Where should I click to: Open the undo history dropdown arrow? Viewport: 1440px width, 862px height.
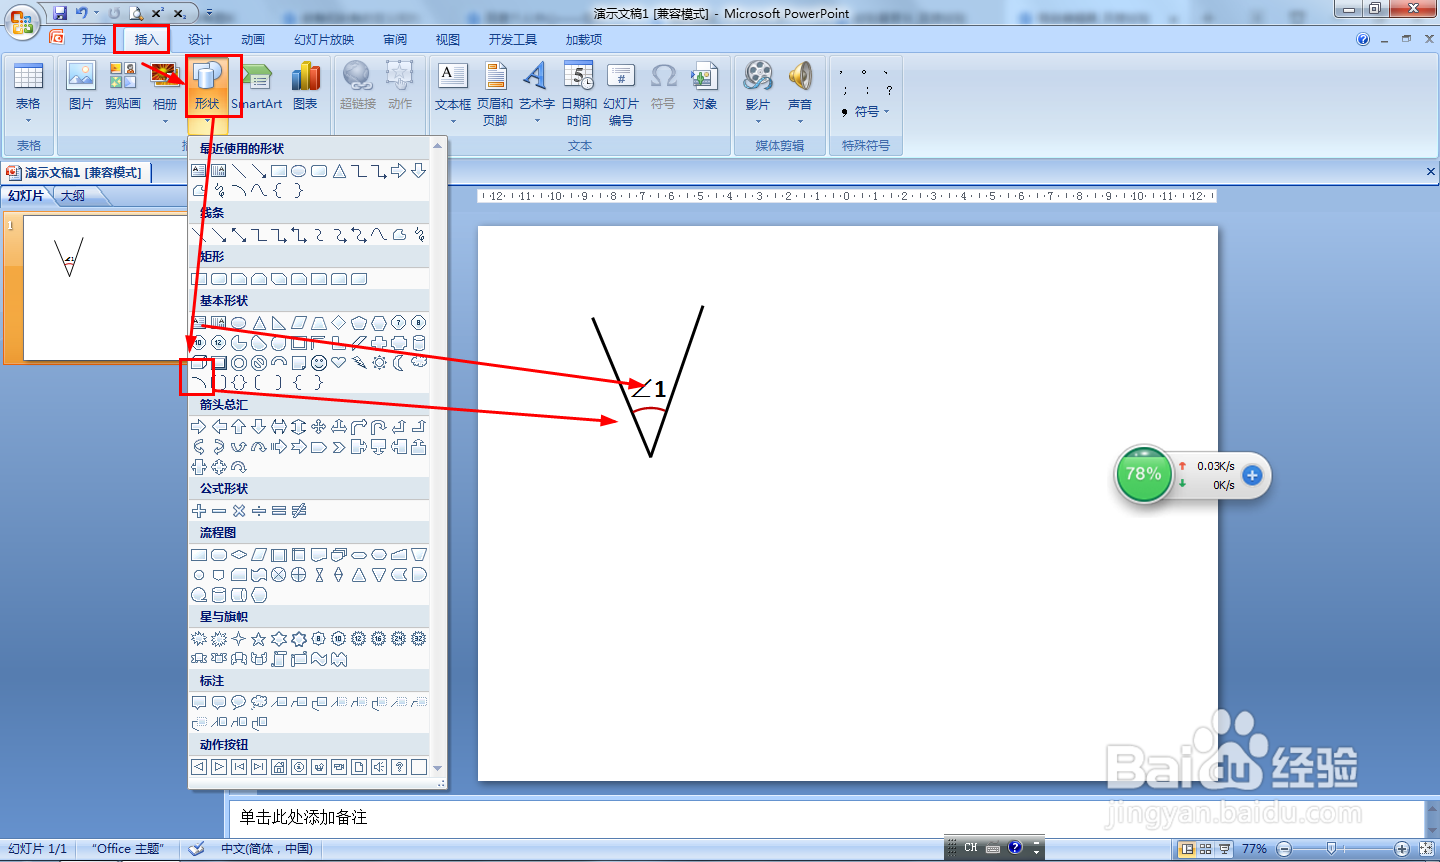click(96, 13)
